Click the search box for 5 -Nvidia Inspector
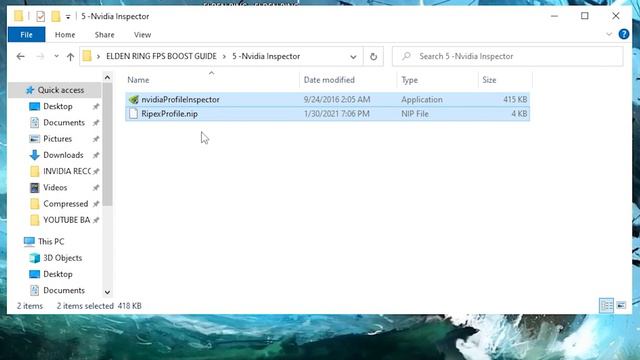The image size is (640, 360). [x=507, y=56]
